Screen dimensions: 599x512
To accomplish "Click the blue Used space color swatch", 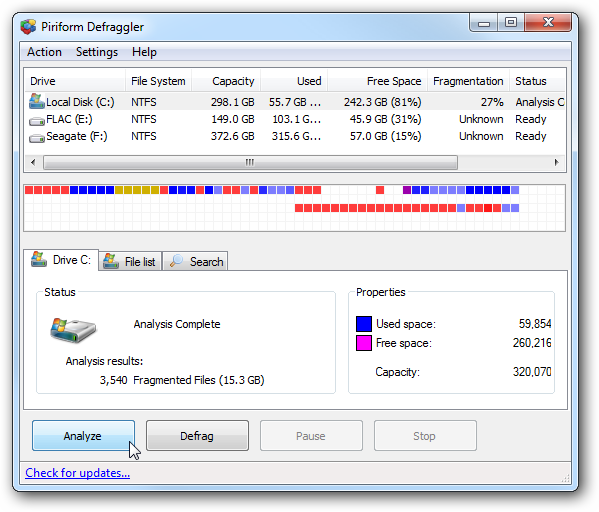I will pyautogui.click(x=364, y=324).
